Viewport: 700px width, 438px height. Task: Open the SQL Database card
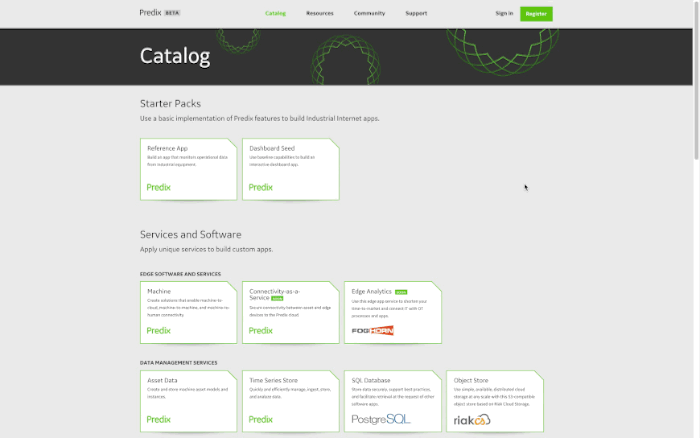point(393,401)
